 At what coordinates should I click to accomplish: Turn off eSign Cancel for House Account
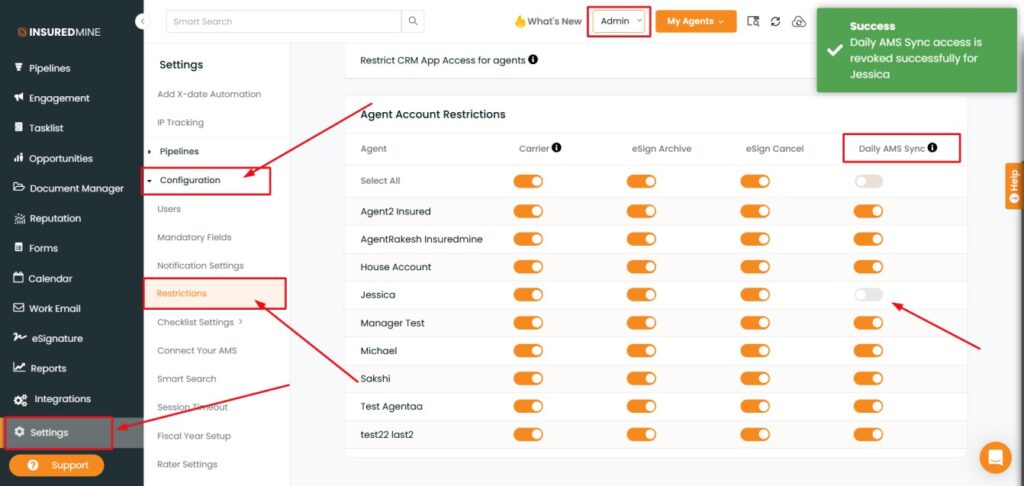[x=755, y=267]
